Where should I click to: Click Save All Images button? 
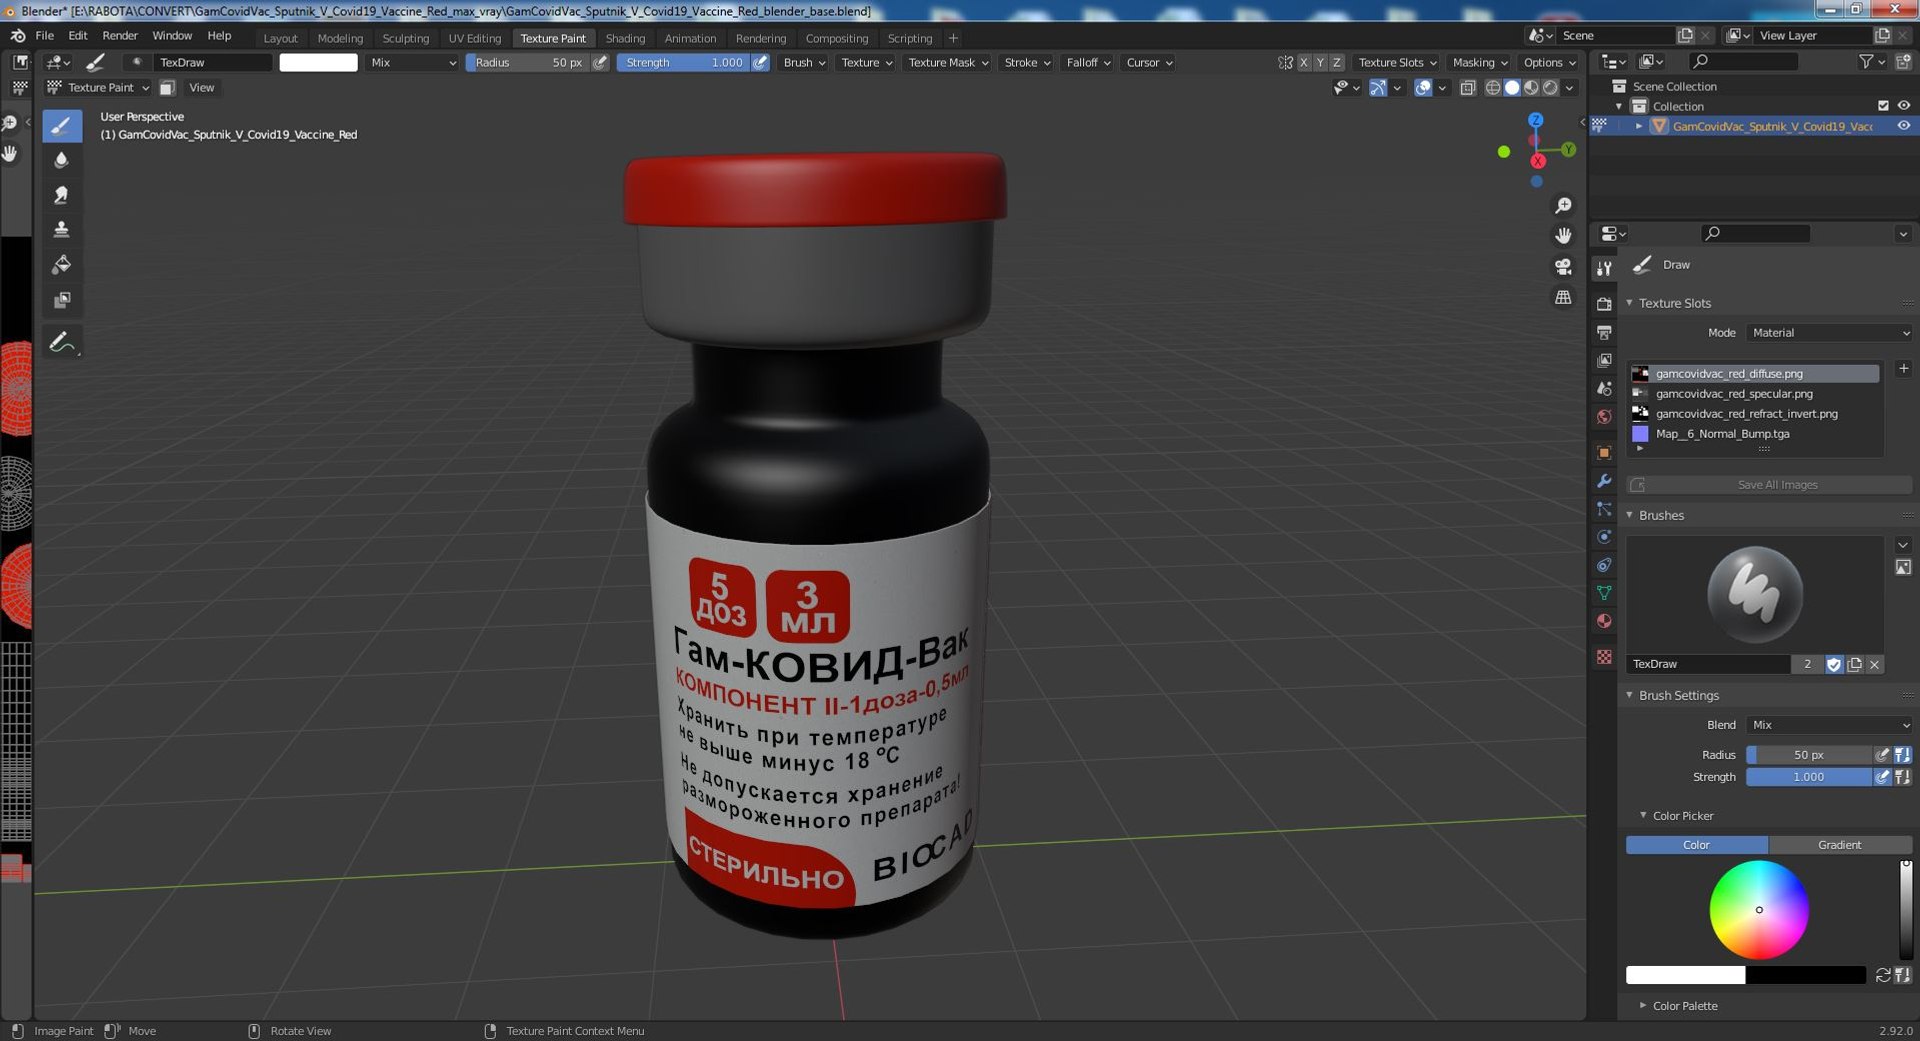(1777, 485)
